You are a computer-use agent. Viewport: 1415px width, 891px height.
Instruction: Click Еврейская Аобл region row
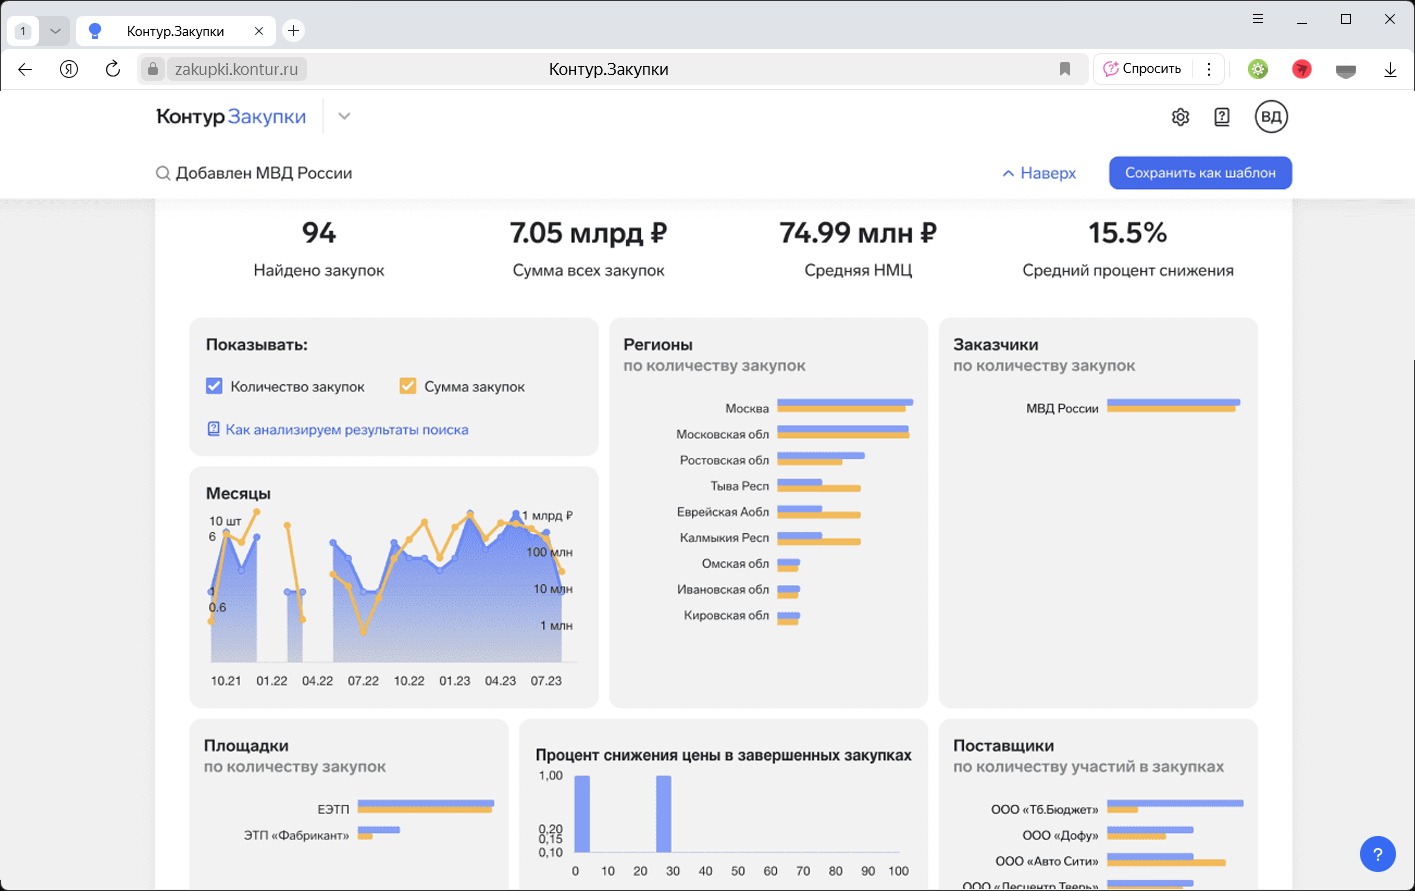769,512
